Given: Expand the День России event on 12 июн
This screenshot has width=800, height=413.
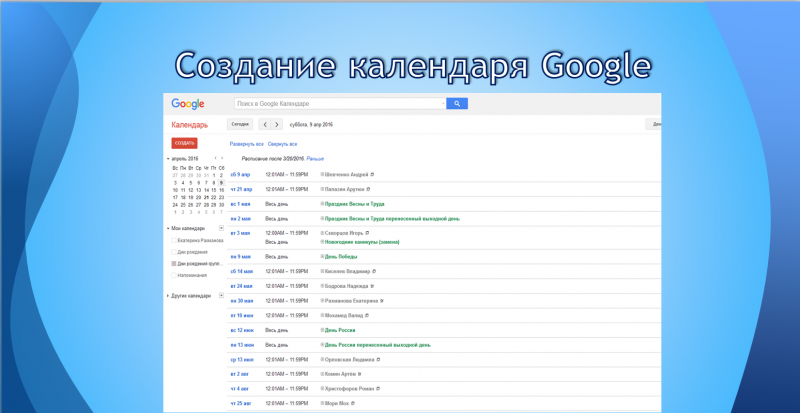Looking at the screenshot, I should point(322,330).
